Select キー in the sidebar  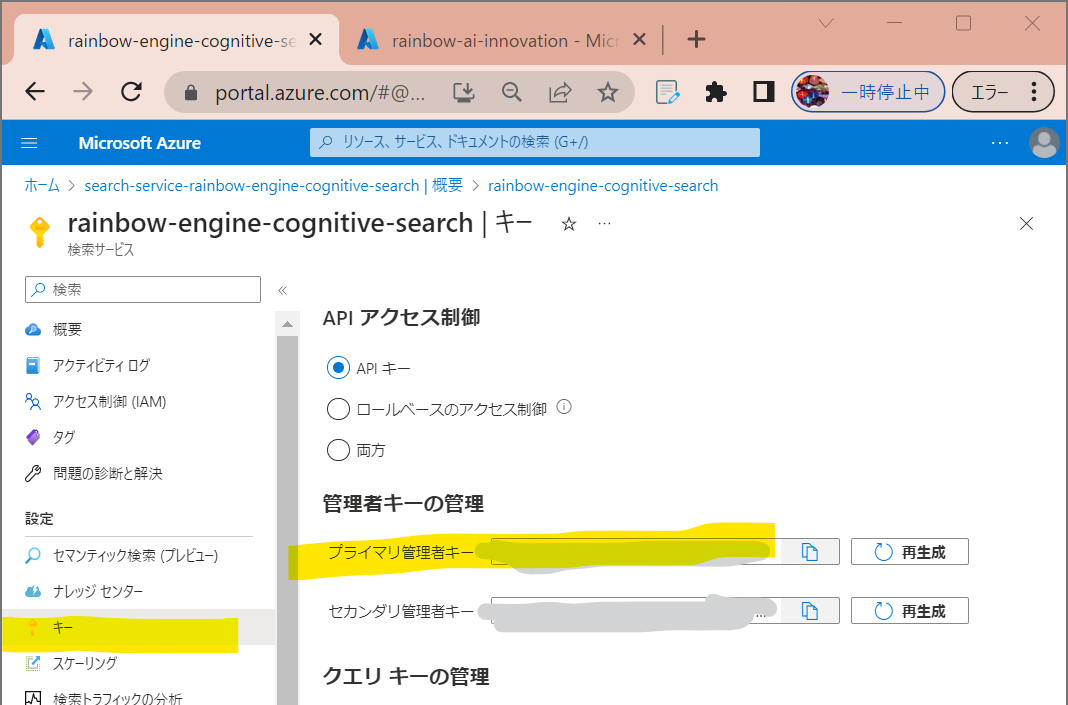pos(138,627)
